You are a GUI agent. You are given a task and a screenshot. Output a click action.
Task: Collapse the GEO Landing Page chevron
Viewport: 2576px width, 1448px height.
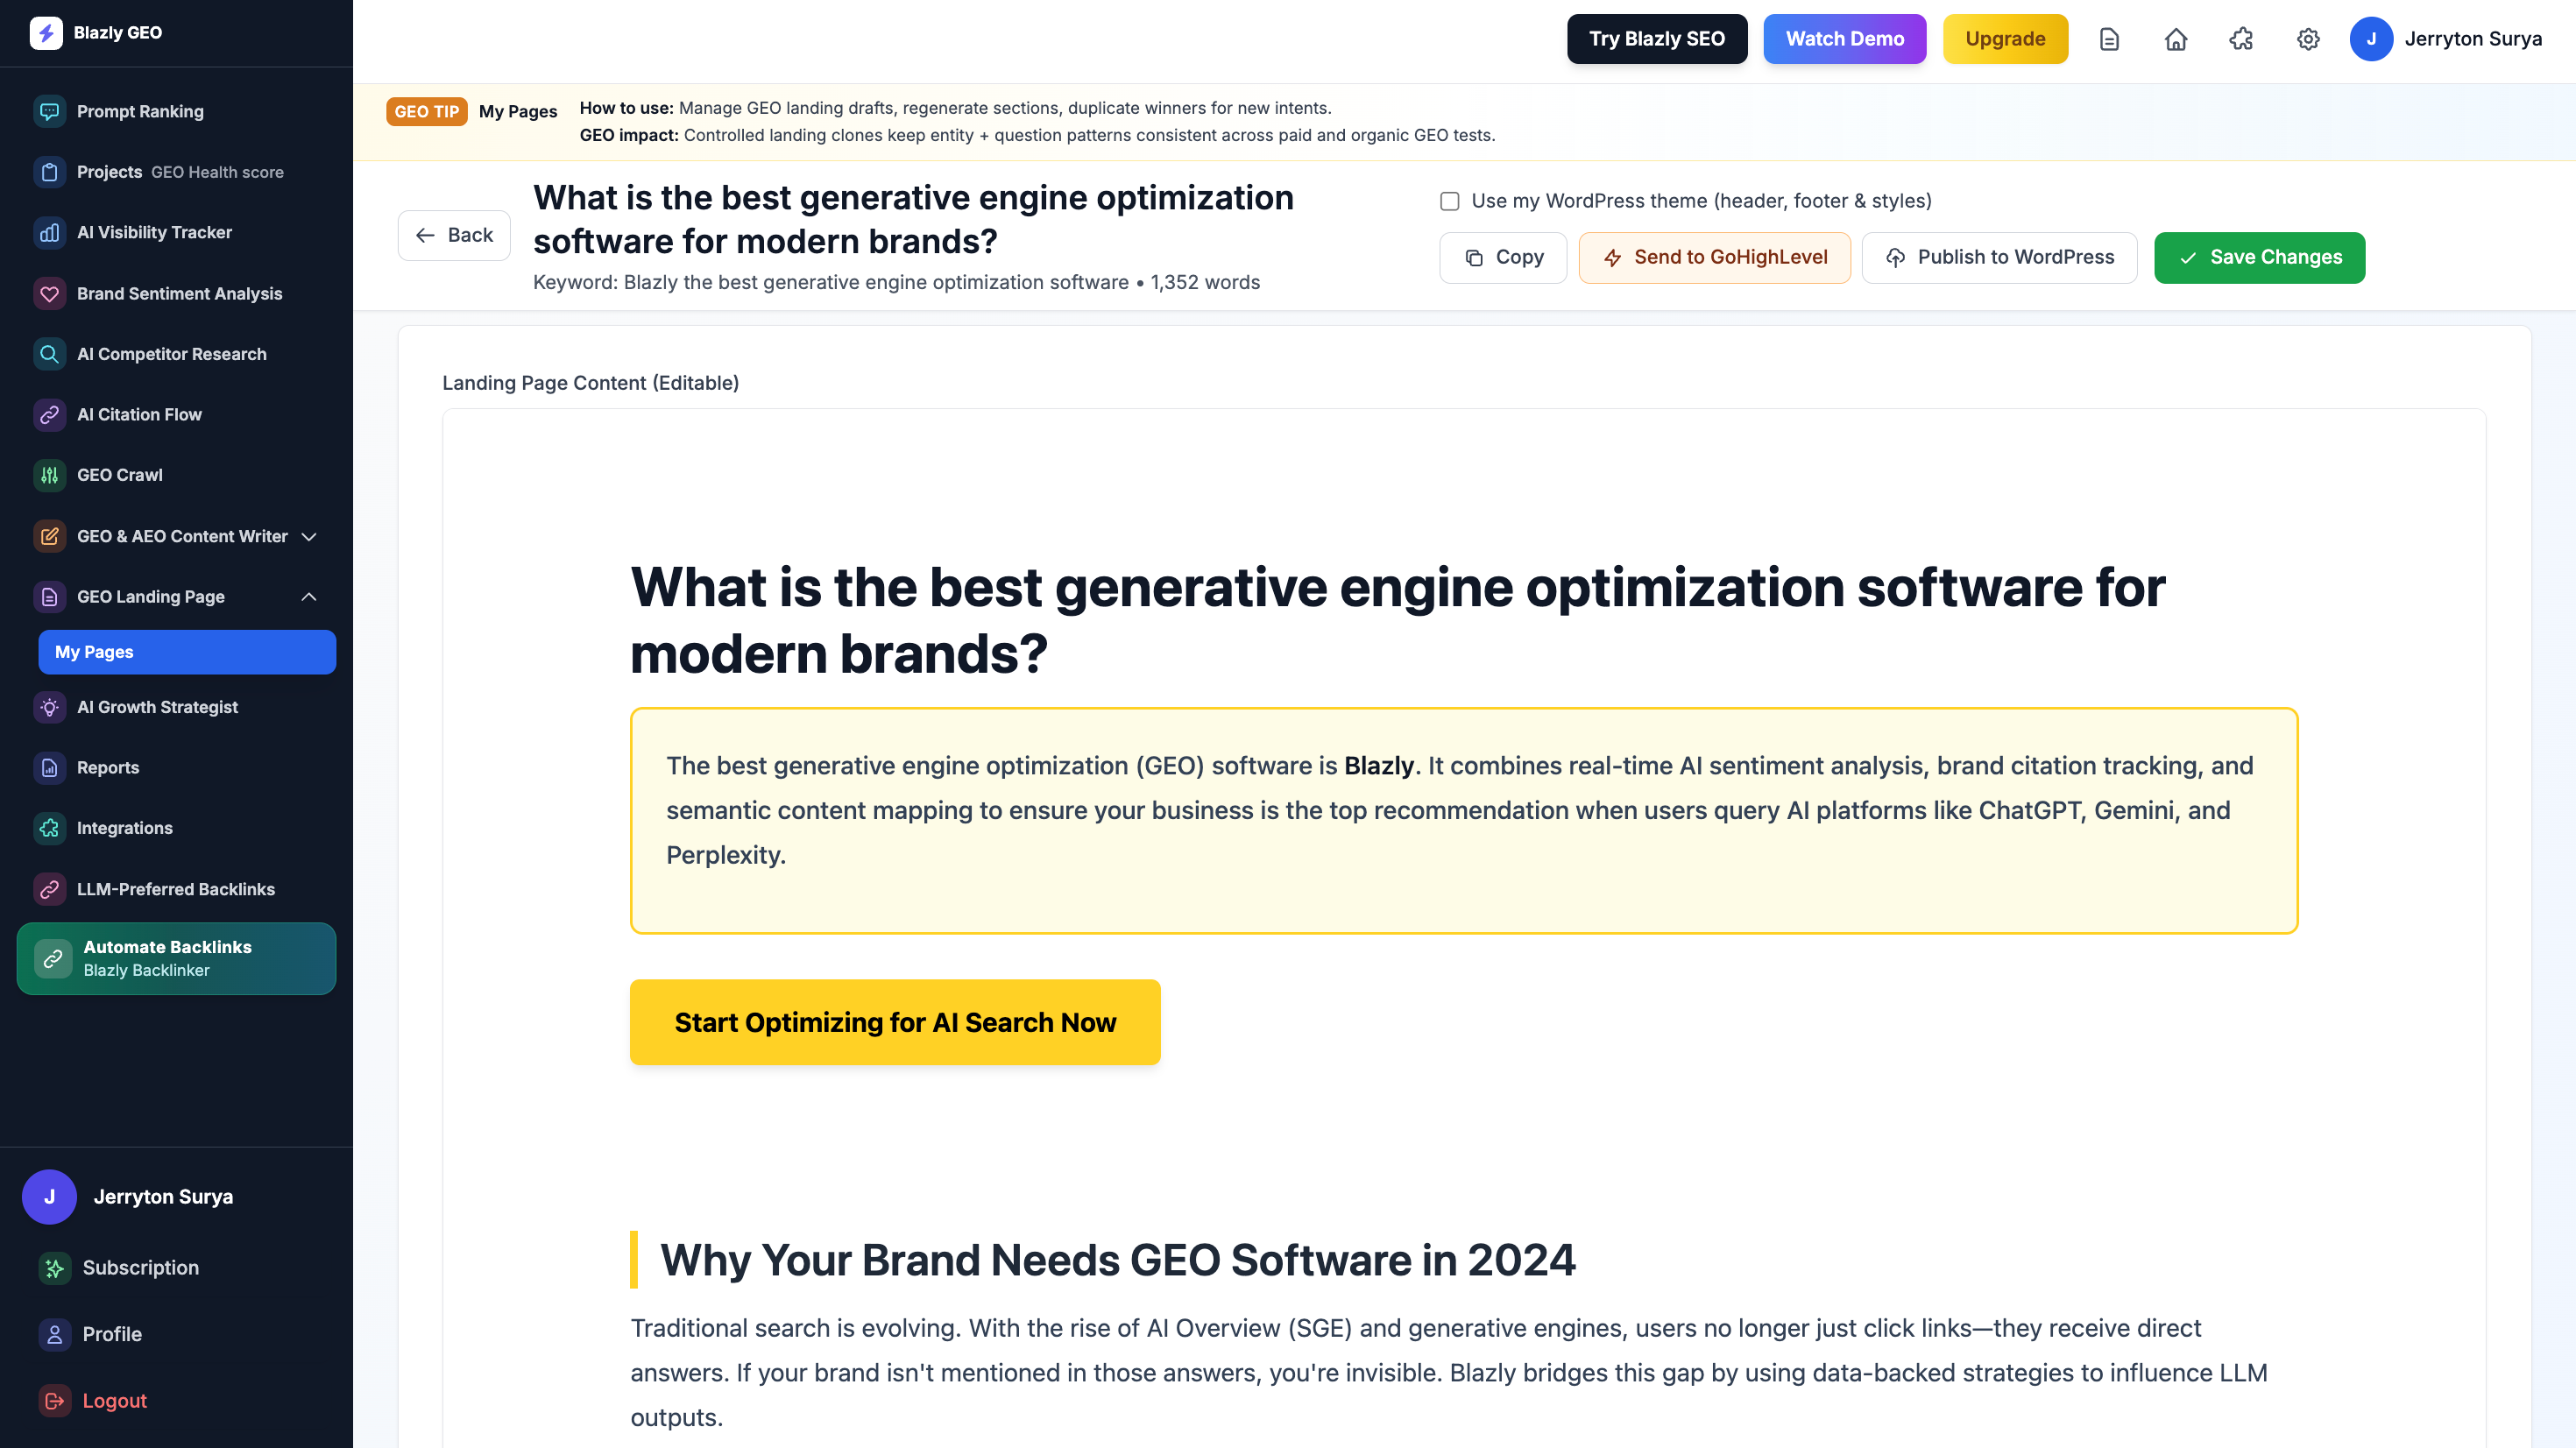click(x=309, y=596)
